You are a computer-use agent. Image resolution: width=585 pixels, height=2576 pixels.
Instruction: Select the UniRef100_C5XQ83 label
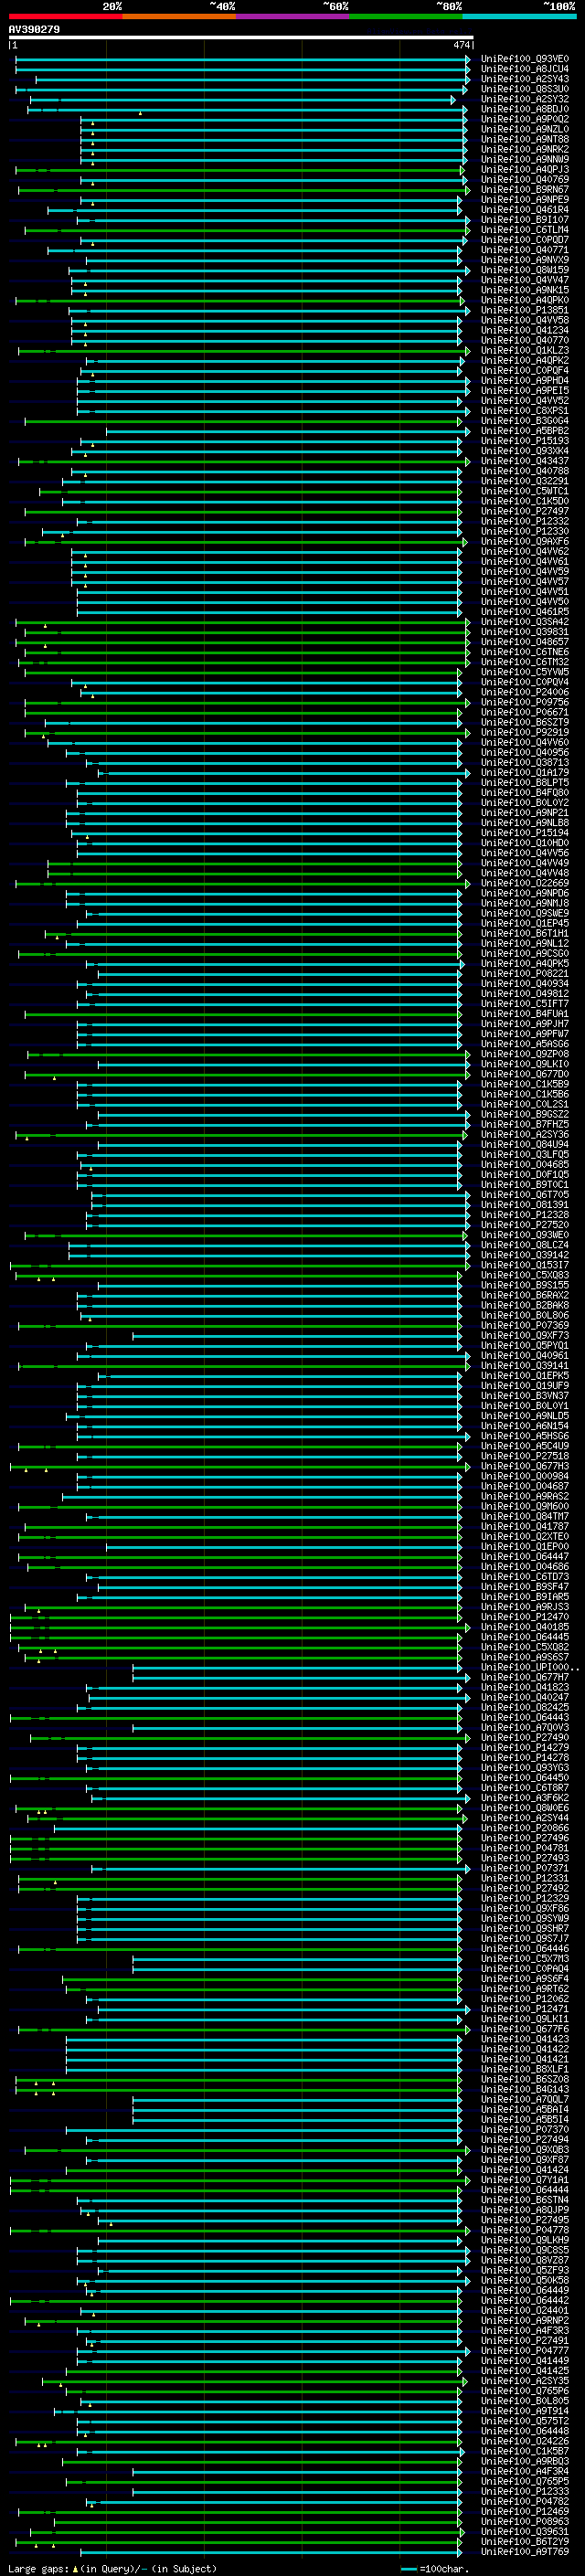click(x=524, y=1275)
